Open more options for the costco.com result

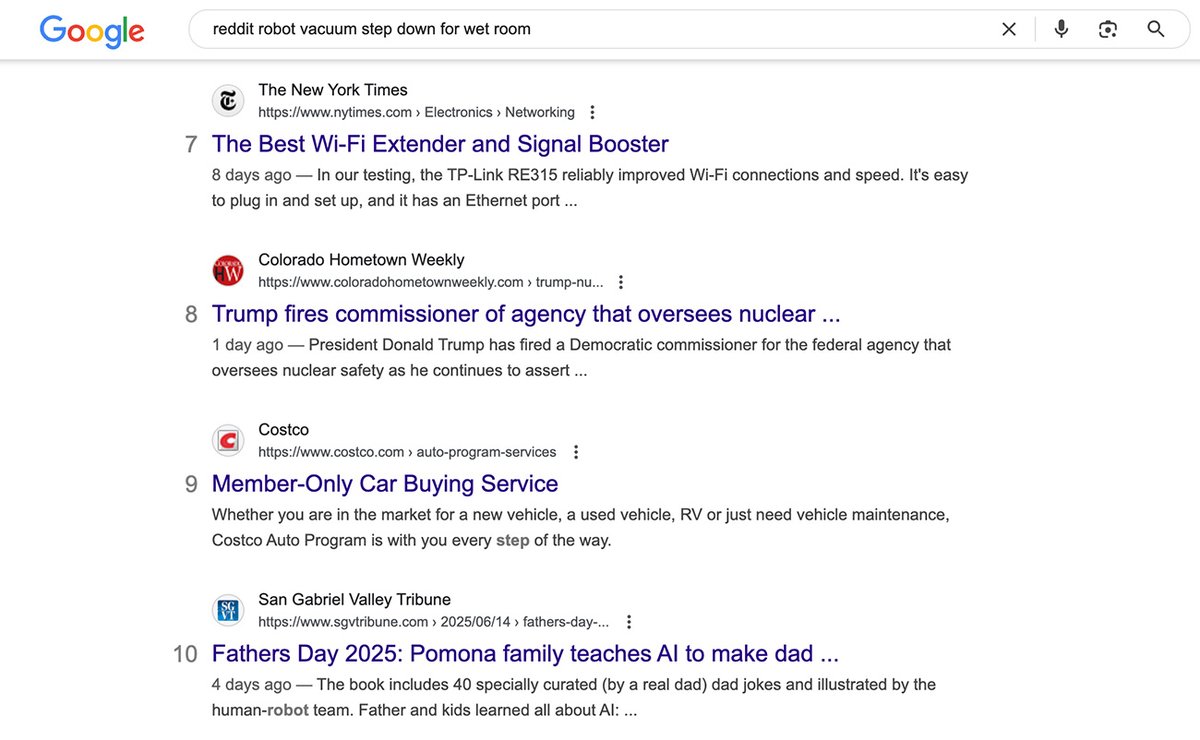pyautogui.click(x=574, y=452)
